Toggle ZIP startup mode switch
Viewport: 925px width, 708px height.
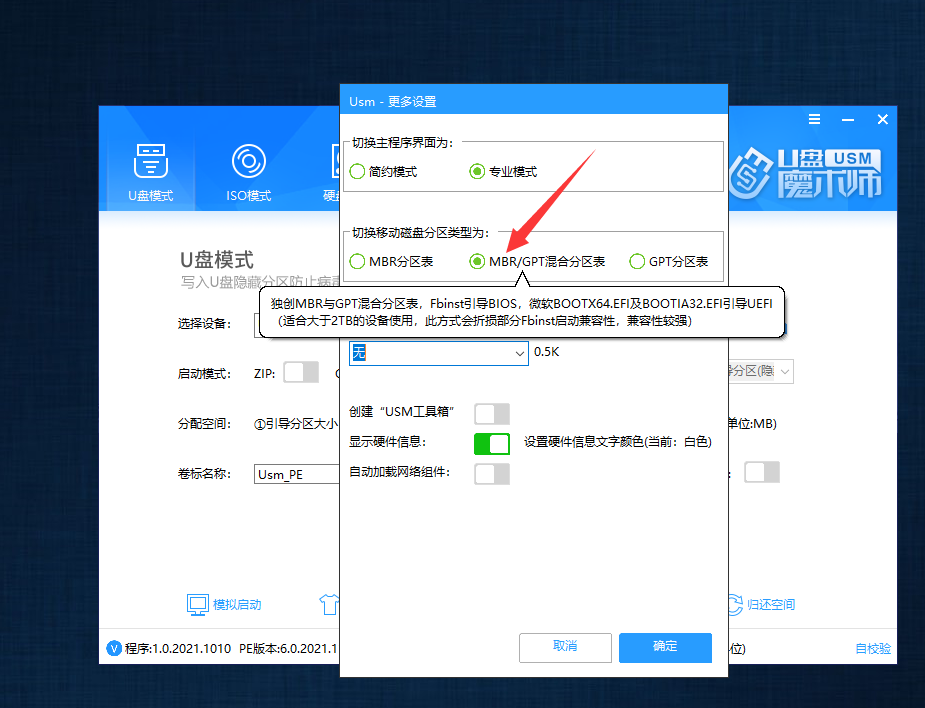[301, 372]
